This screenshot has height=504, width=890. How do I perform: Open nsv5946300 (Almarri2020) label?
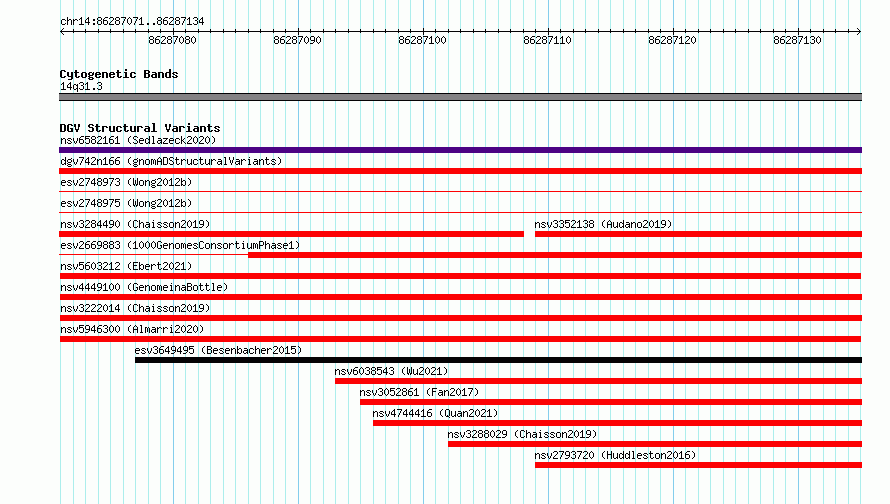click(x=132, y=329)
